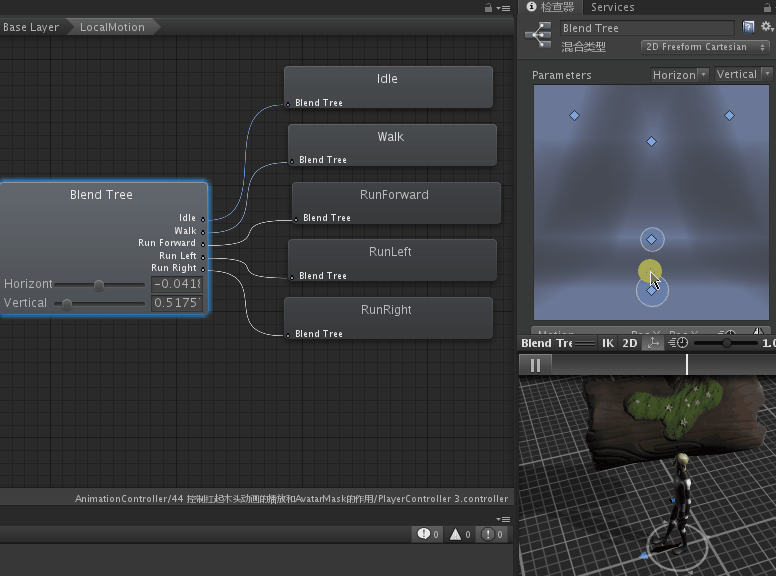
Task: Click the input port on the RunLeft node
Action: pyautogui.click(x=292, y=277)
